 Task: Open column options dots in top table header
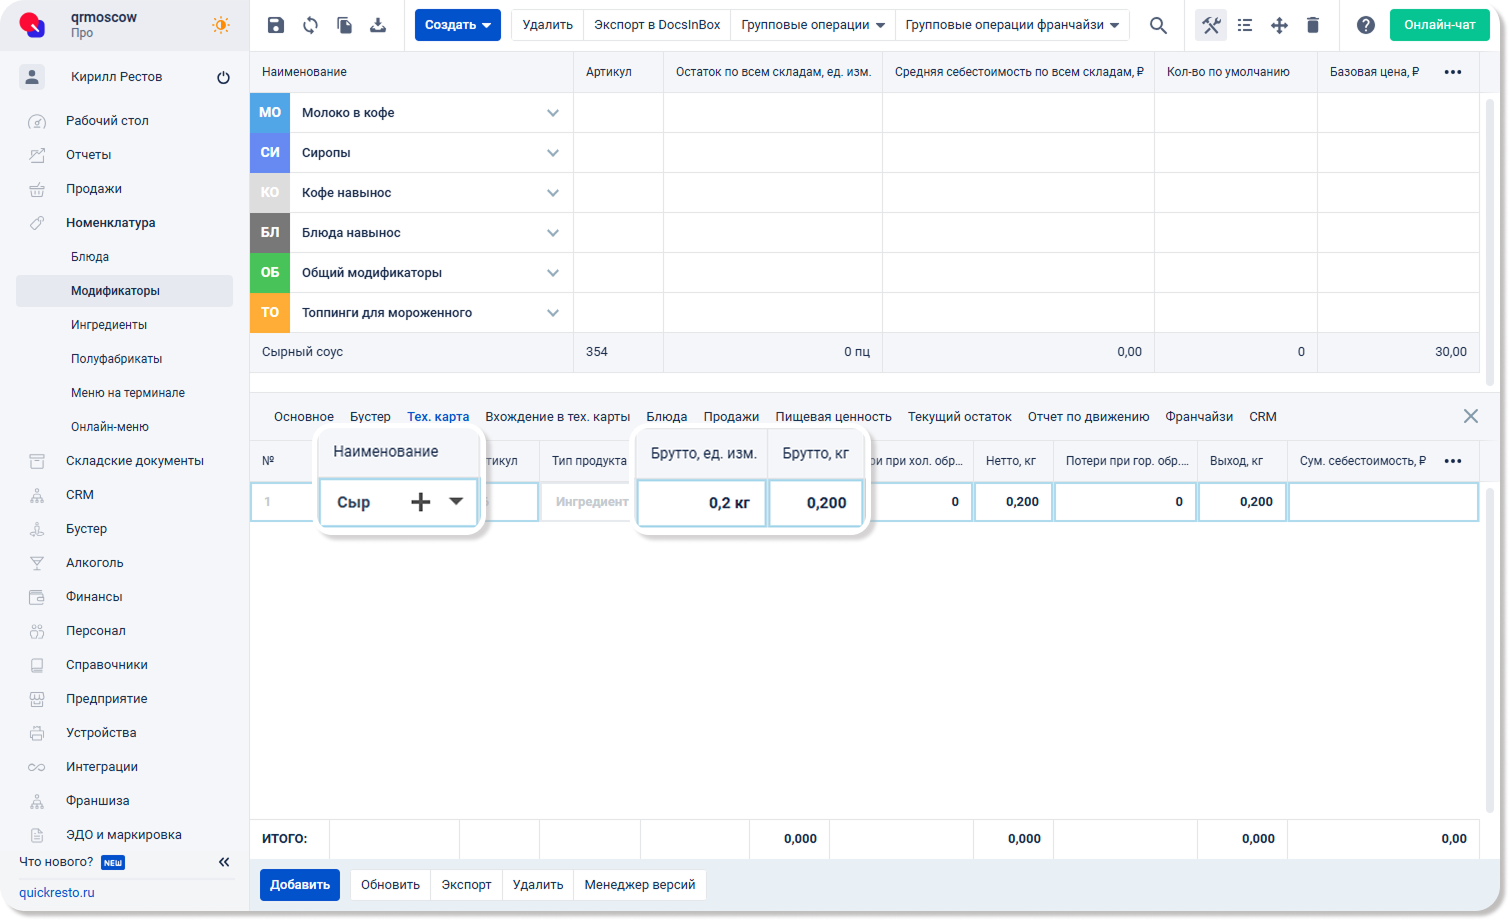click(1453, 72)
